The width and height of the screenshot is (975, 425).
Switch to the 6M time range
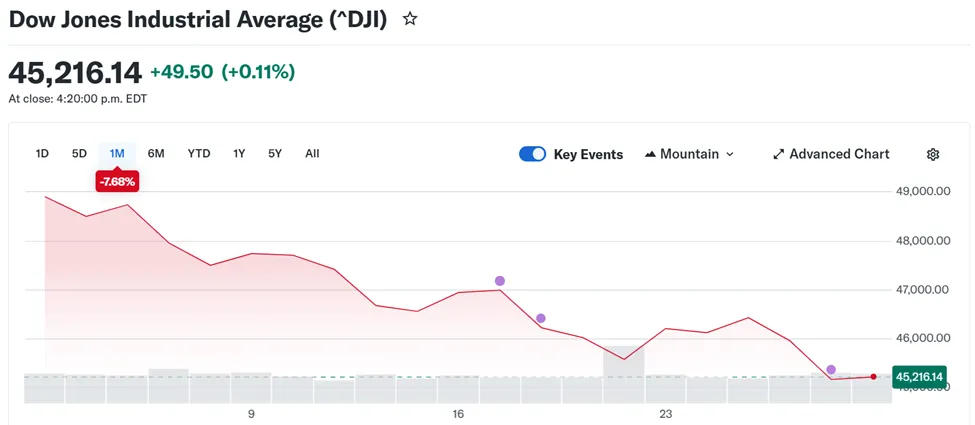(x=156, y=153)
